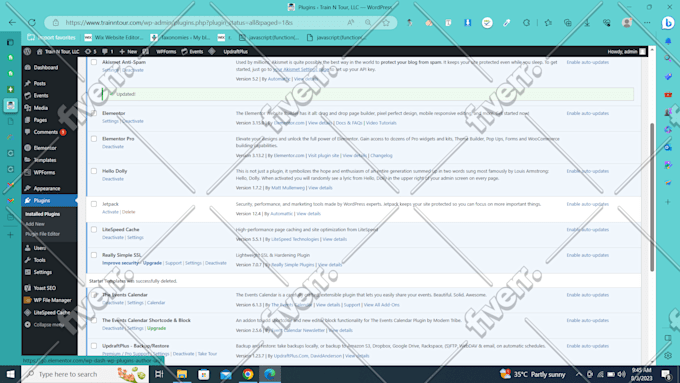Open Plugin File Editor submenu

[x=42, y=234]
